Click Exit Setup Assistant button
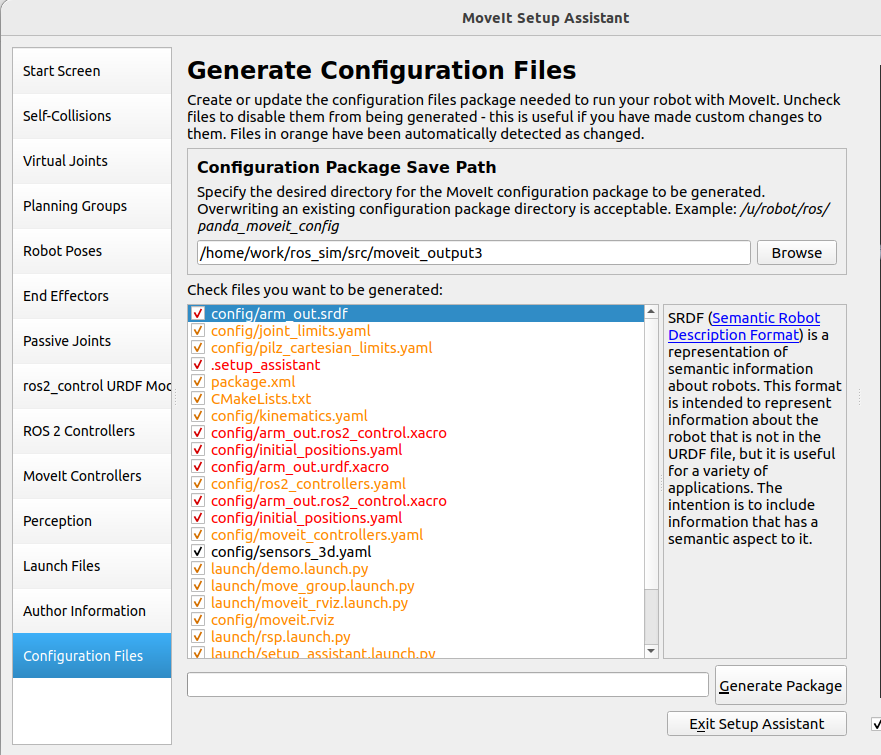 pyautogui.click(x=756, y=724)
